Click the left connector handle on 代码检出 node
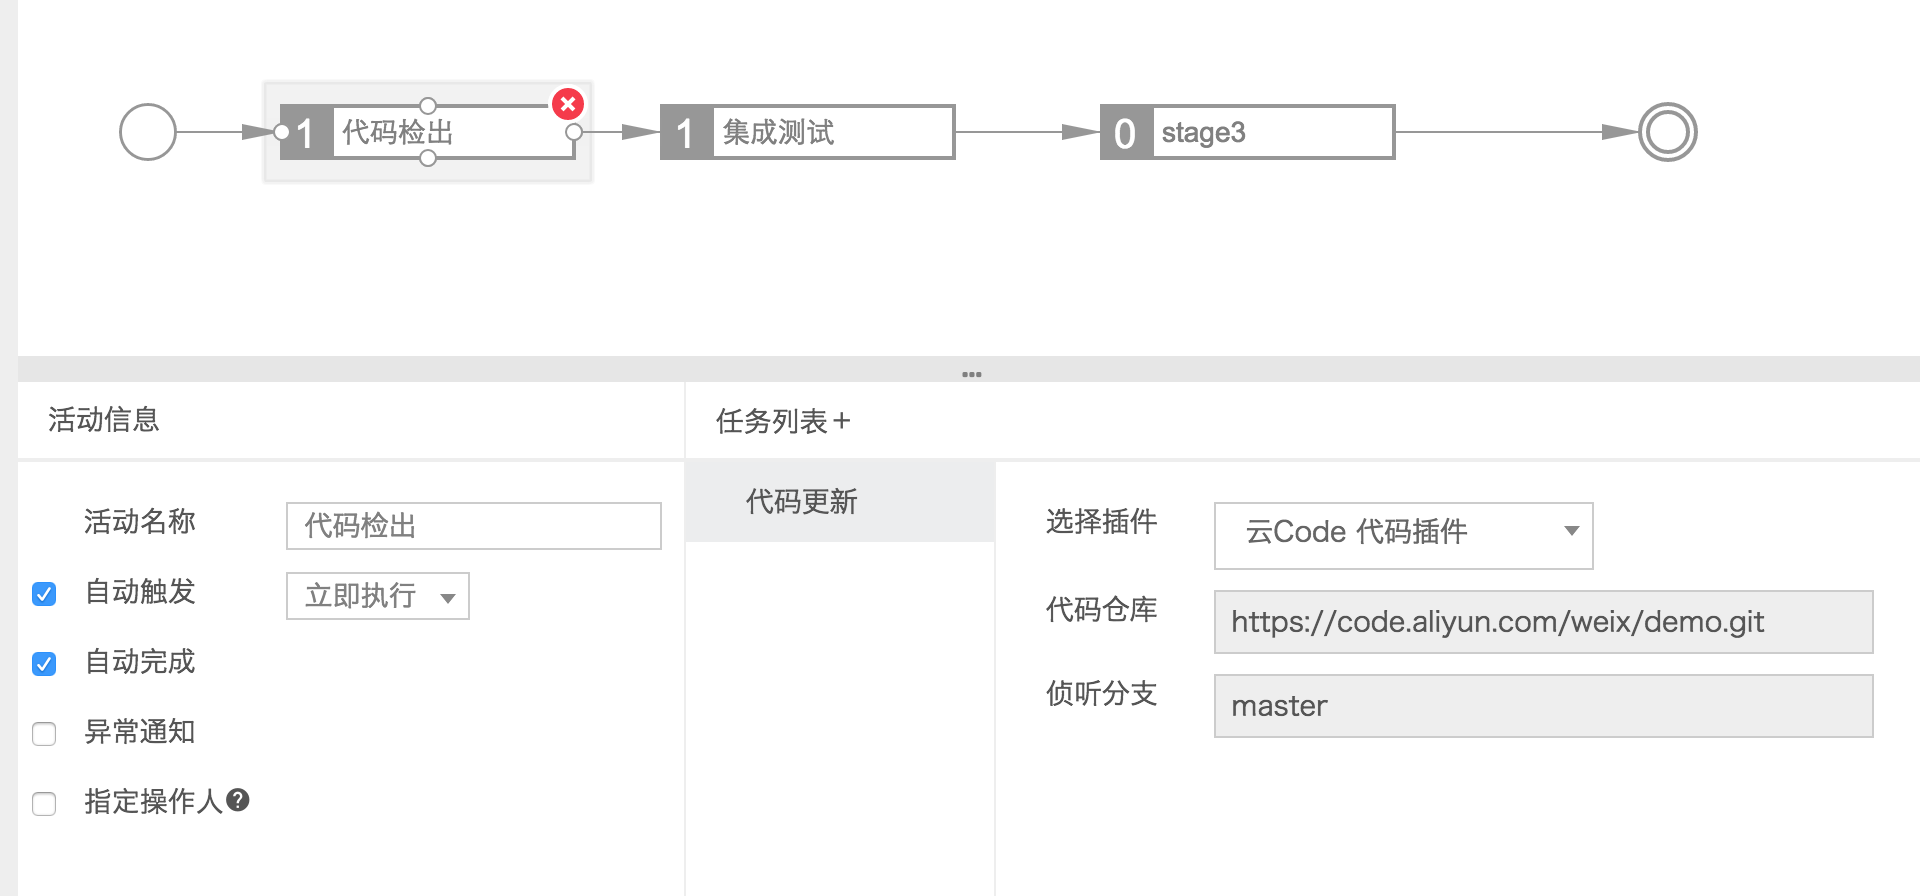 point(281,132)
